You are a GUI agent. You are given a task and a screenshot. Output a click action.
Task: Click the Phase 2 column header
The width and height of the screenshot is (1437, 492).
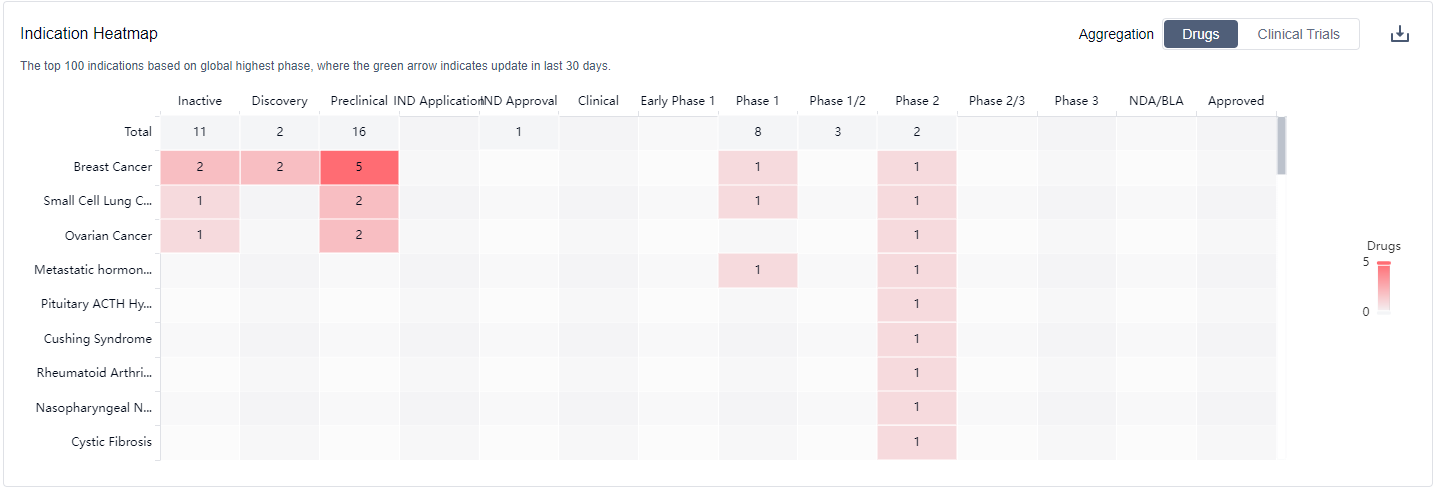pyautogui.click(x=917, y=101)
